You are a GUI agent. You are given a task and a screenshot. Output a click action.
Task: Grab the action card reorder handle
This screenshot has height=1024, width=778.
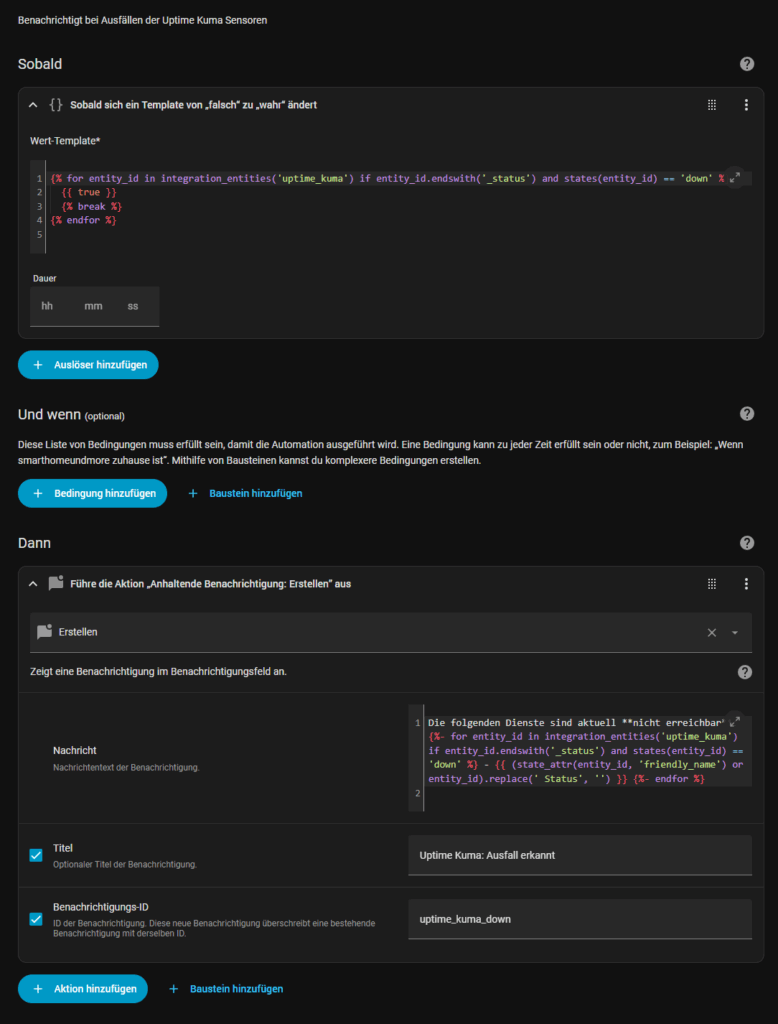pos(712,584)
